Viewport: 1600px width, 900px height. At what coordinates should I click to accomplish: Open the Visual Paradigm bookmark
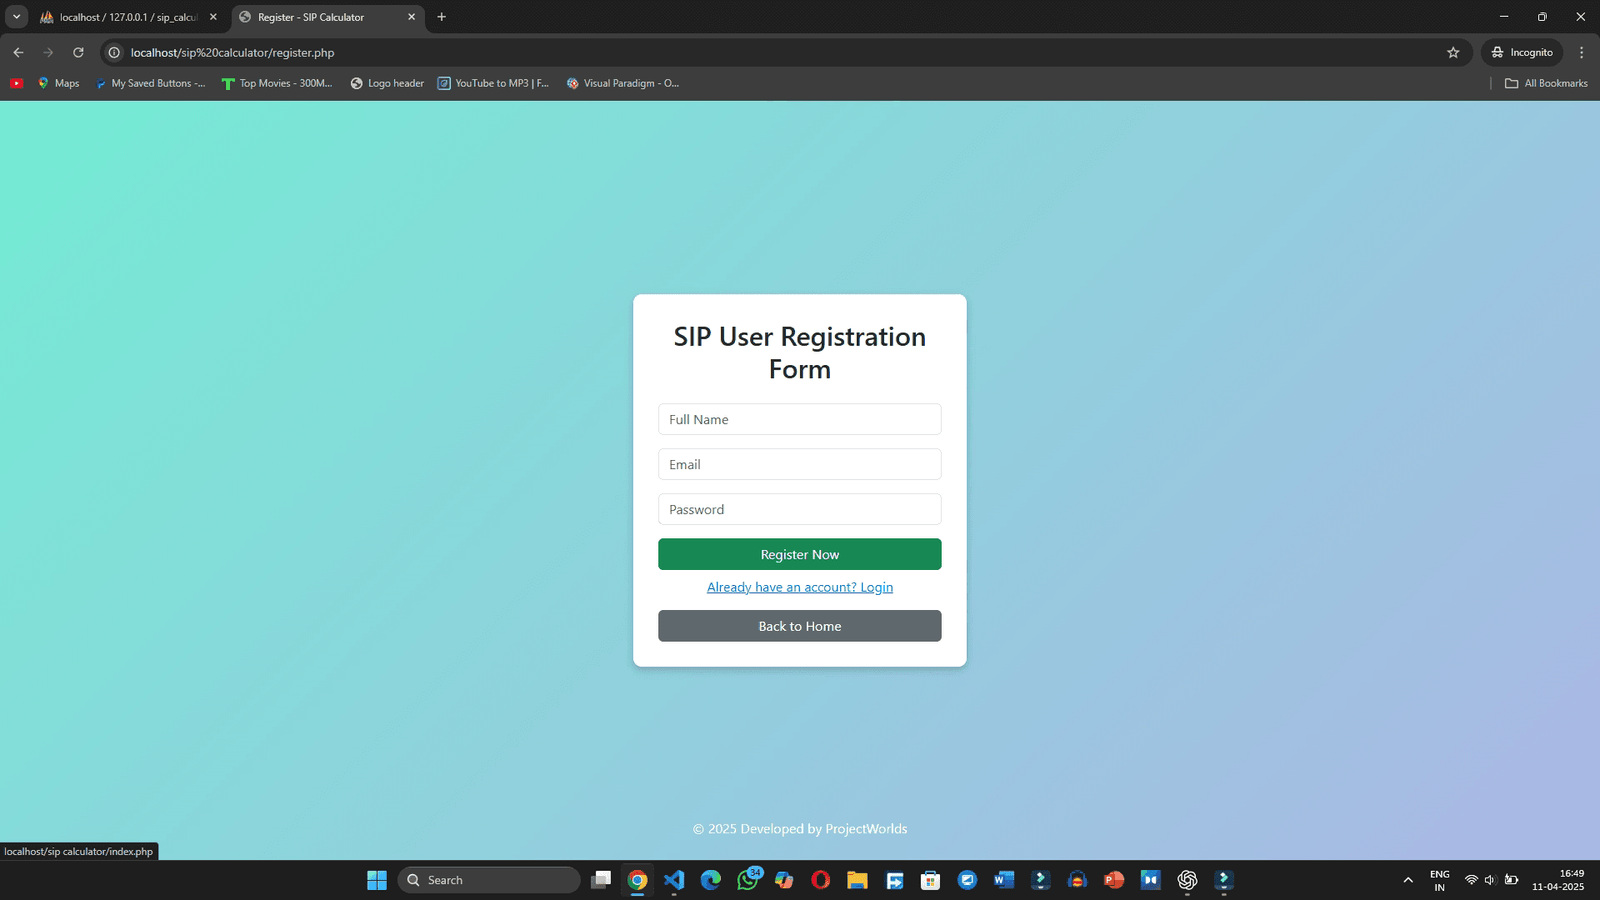coord(622,83)
